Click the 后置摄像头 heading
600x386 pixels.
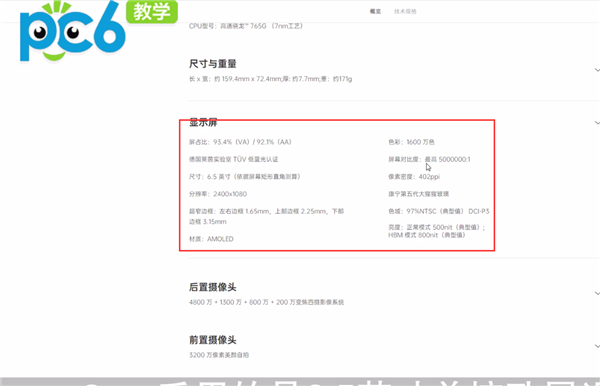tap(213, 287)
